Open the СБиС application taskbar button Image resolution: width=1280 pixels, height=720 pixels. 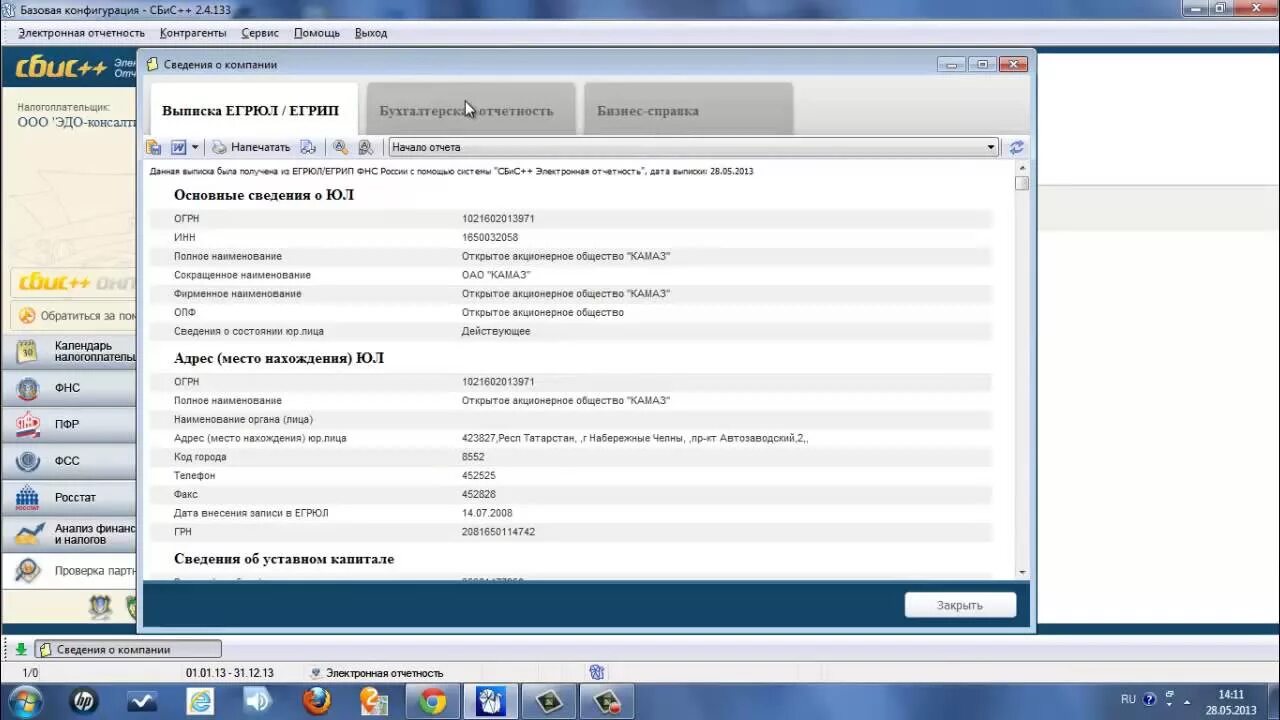[491, 702]
